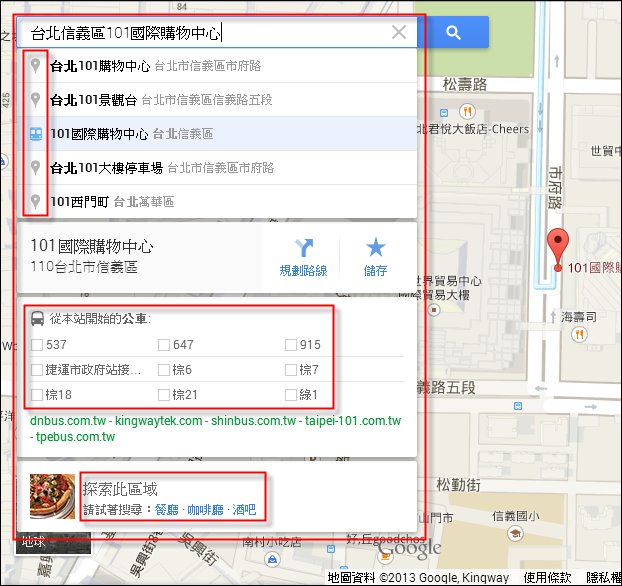Image resolution: width=622 pixels, height=586 pixels.
Task: Click shopping bag icon below 南村小吃店
Action: click(x=272, y=560)
